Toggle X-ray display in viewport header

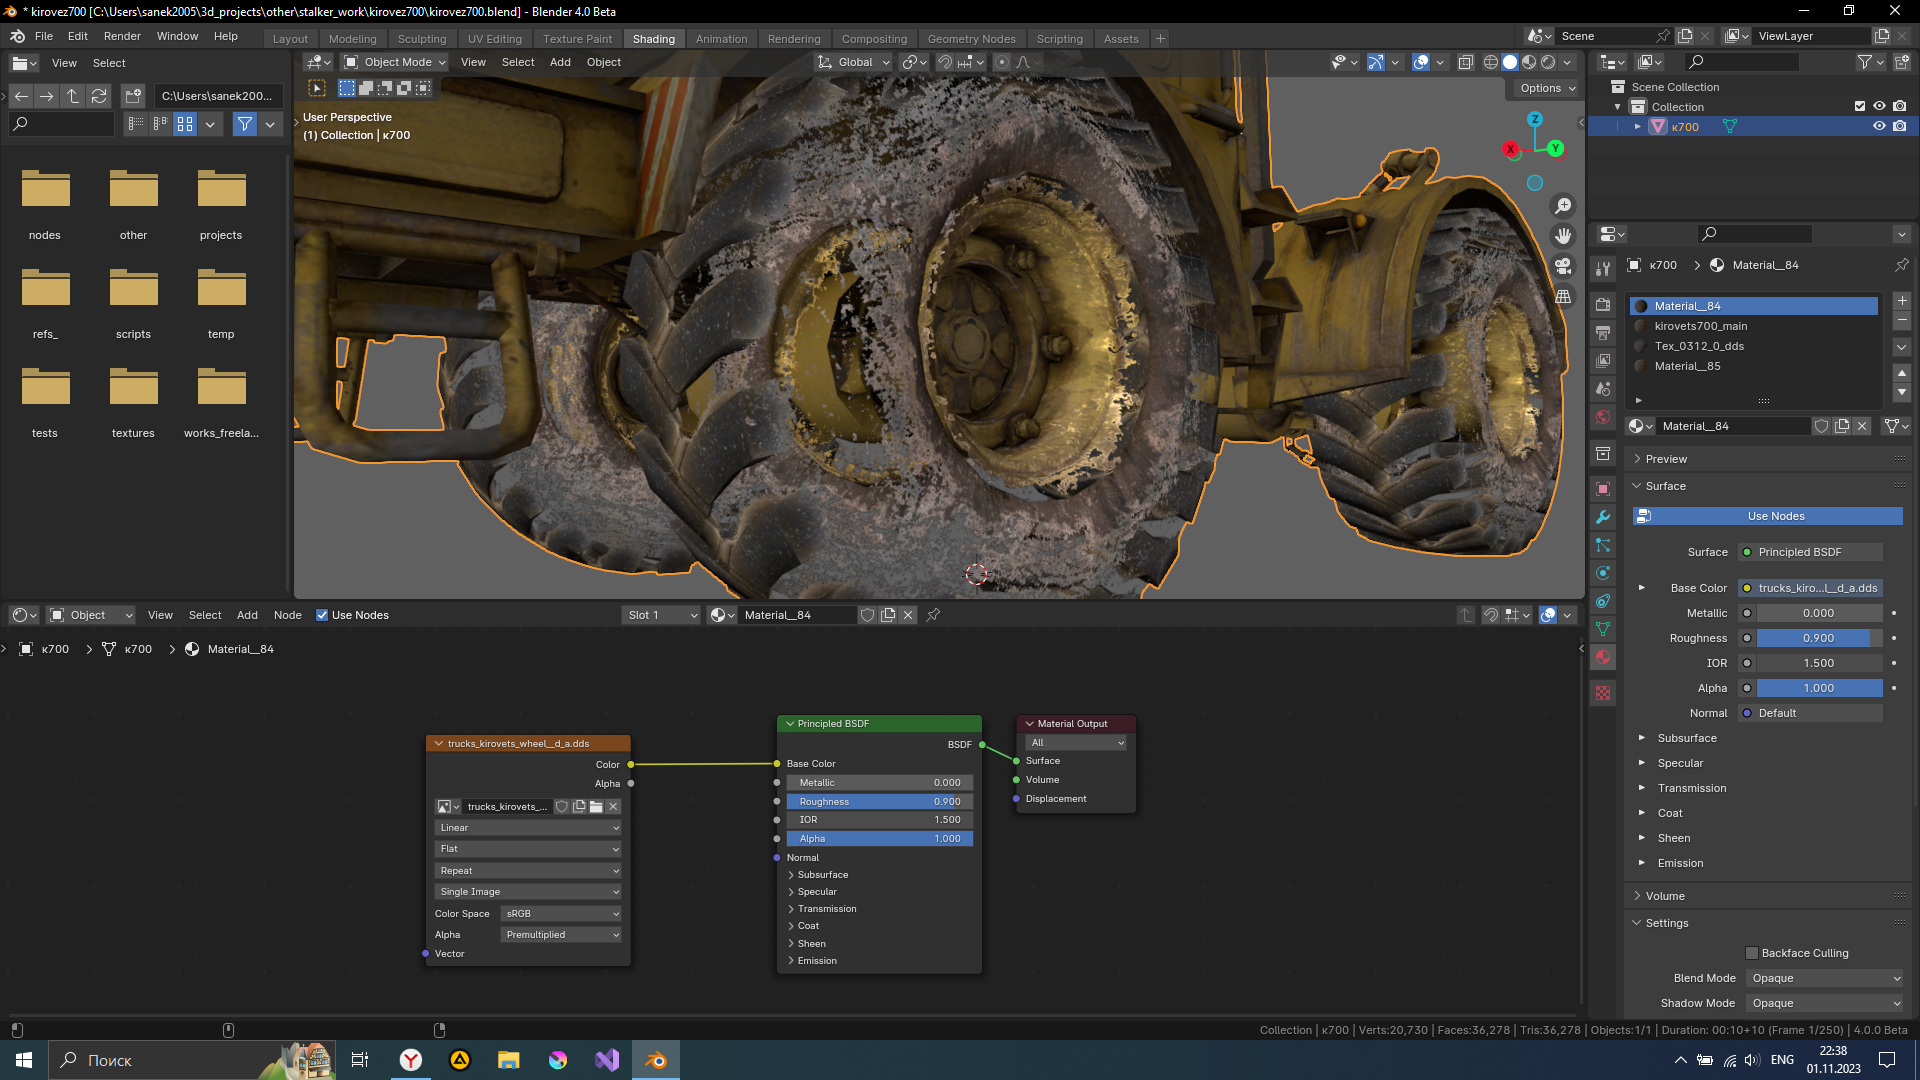[1466, 62]
